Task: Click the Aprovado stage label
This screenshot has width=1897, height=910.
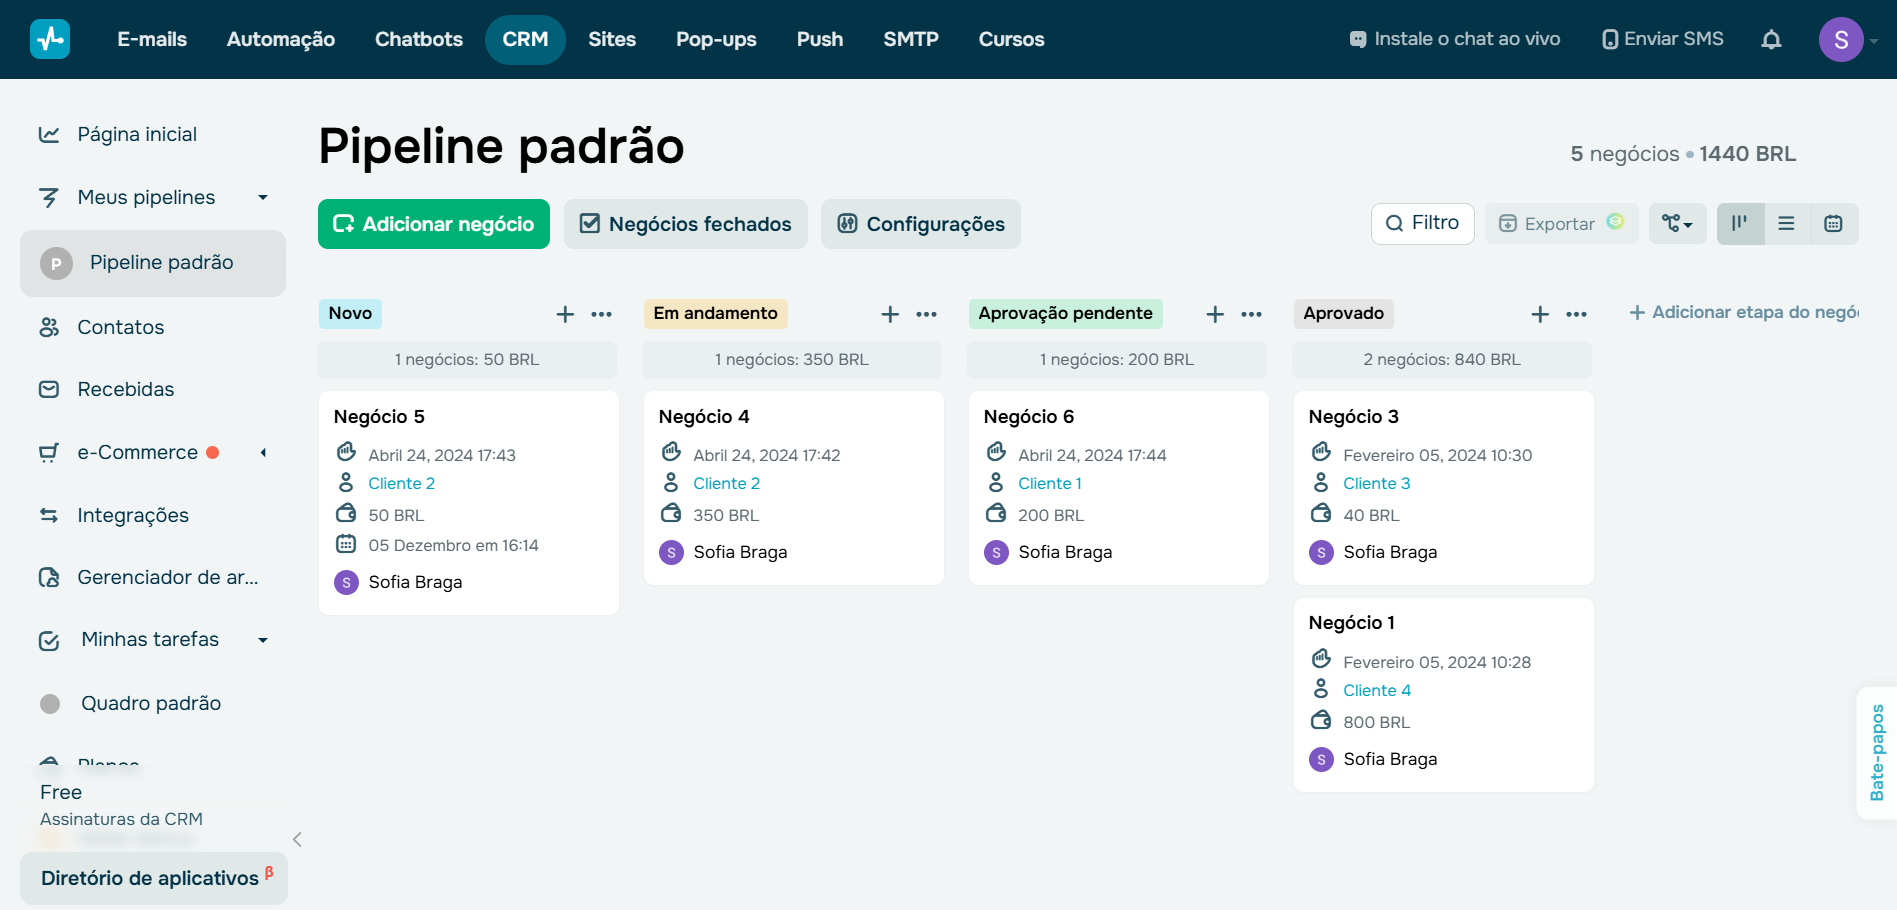Action: (1343, 313)
